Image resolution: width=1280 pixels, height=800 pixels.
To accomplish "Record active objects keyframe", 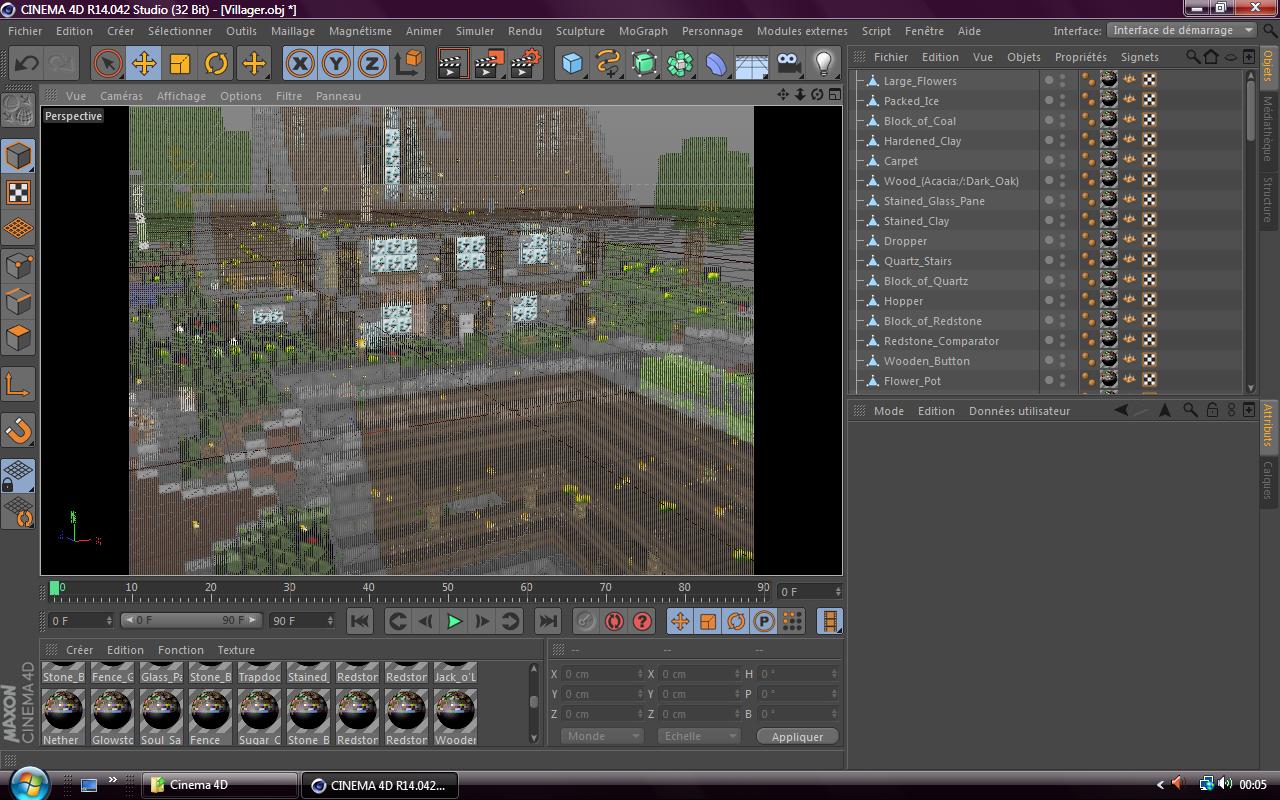I will [585, 621].
